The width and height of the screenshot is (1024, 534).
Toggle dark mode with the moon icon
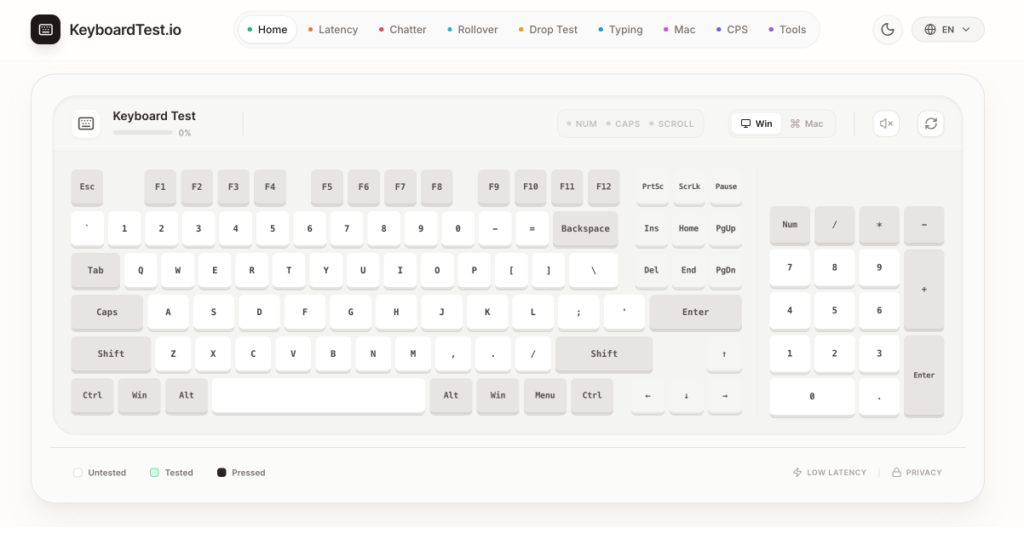887,29
